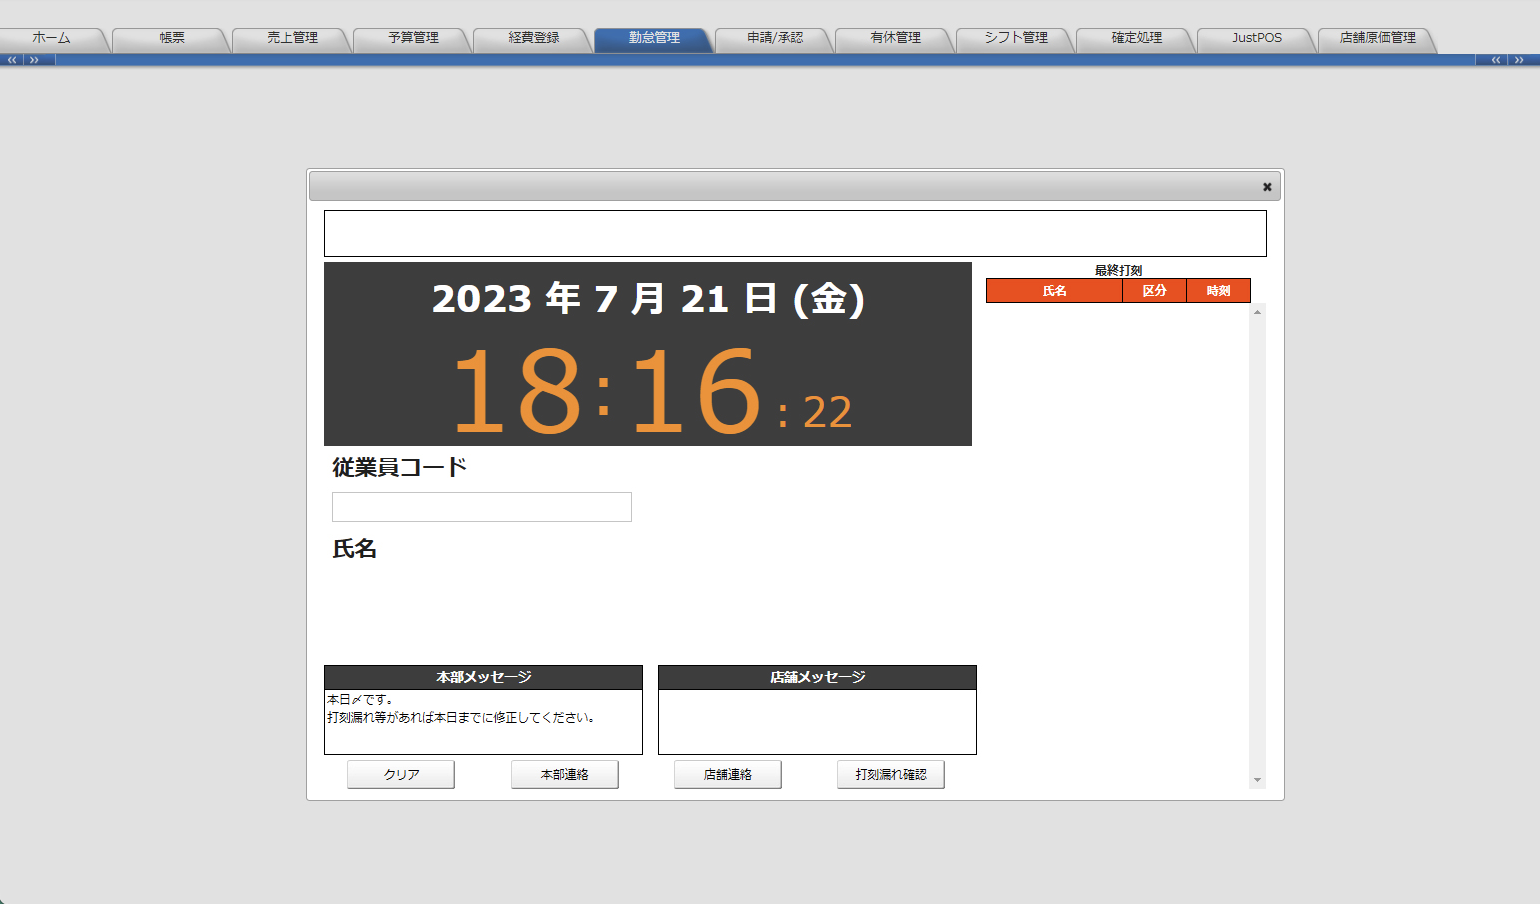Focus the 従業員コード input field

(x=482, y=507)
